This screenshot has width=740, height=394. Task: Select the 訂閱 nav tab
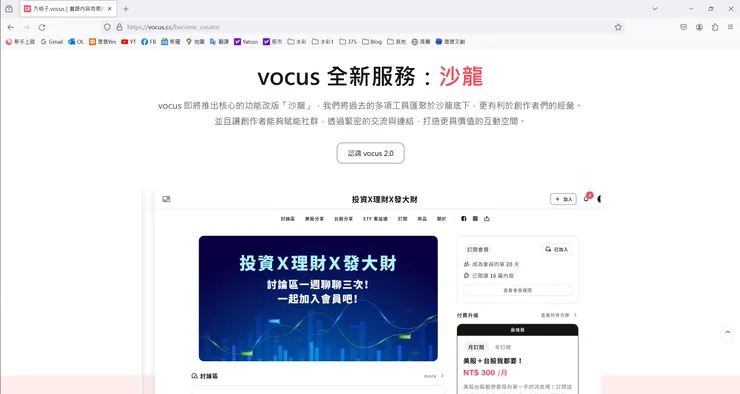coord(403,219)
